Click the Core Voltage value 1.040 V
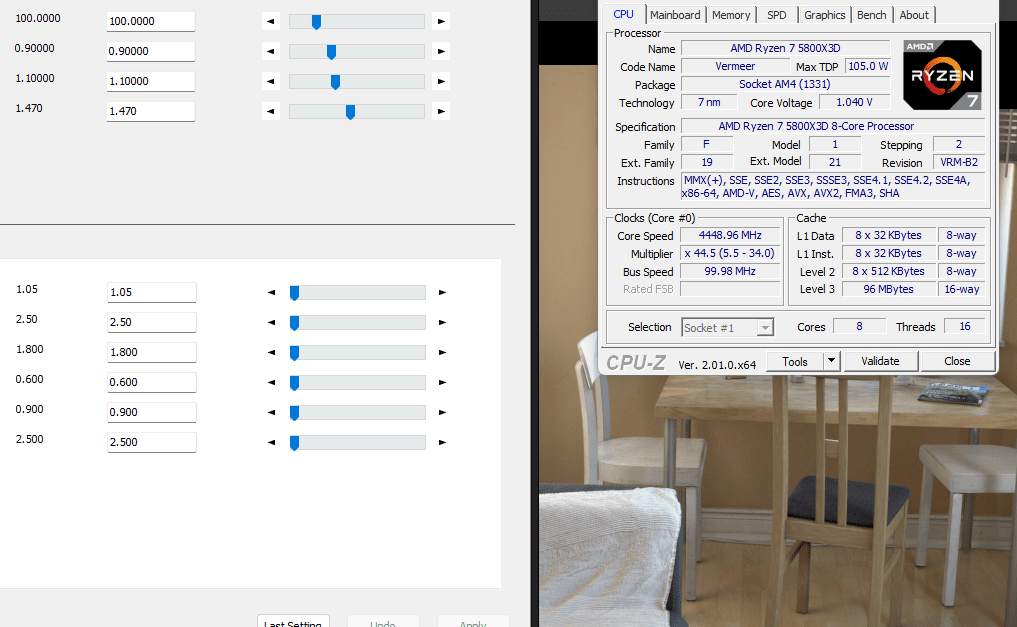The height and width of the screenshot is (627, 1017). point(854,102)
